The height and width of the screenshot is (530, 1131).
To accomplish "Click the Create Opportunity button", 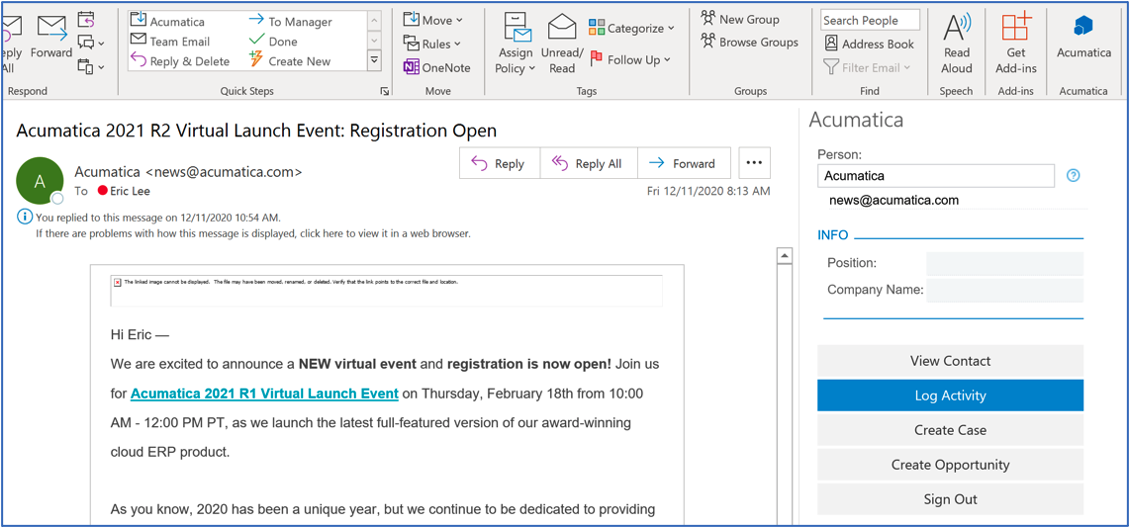I will pos(950,464).
